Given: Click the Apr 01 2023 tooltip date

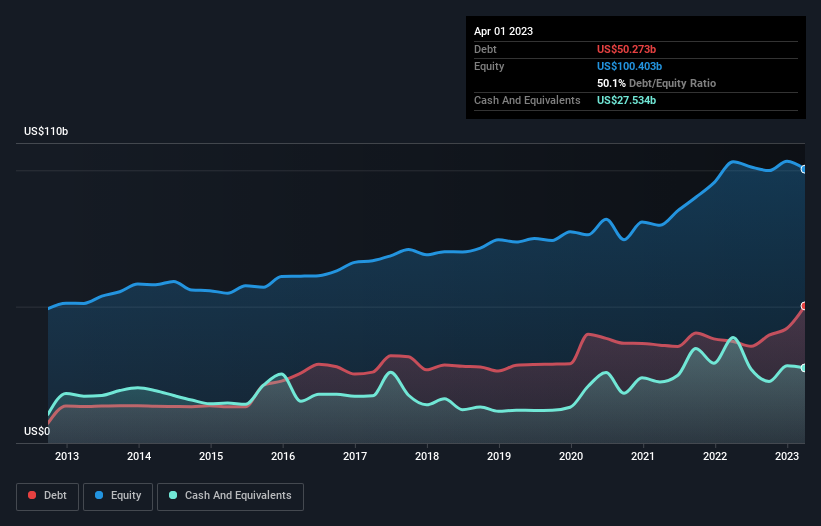Looking at the screenshot, I should coord(503,31).
